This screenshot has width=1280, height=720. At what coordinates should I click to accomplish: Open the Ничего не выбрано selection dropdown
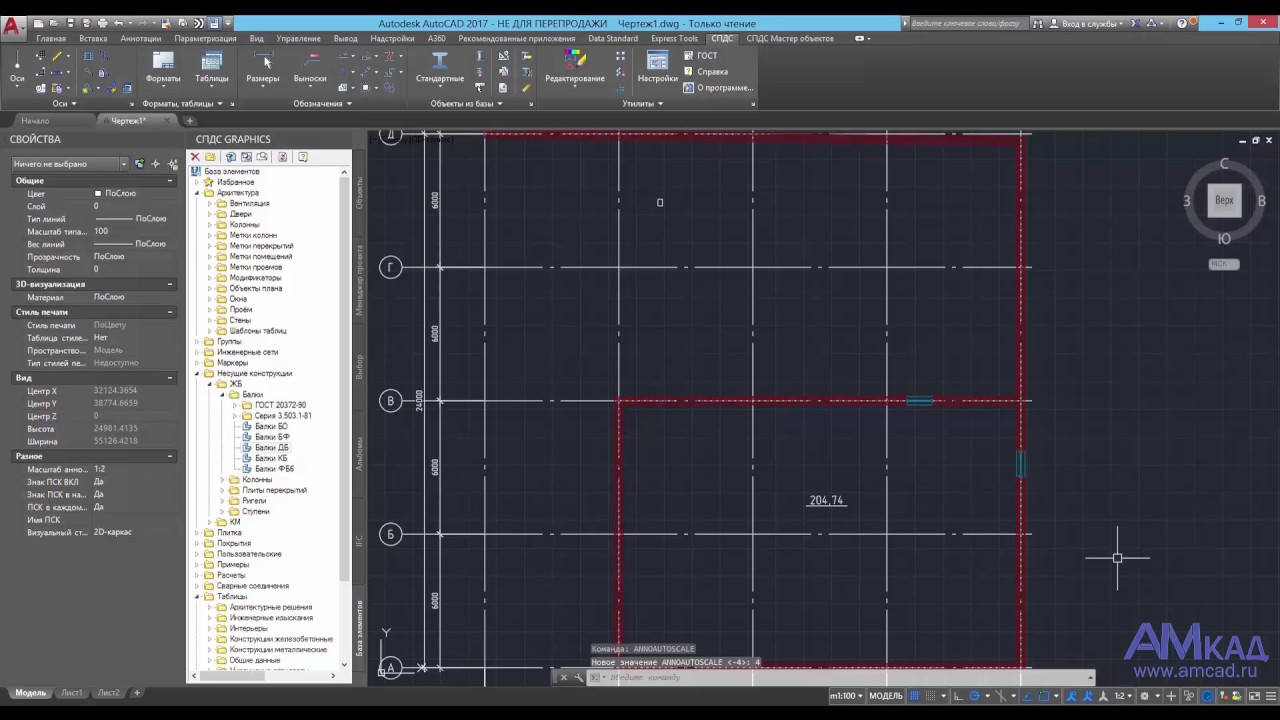coord(70,164)
